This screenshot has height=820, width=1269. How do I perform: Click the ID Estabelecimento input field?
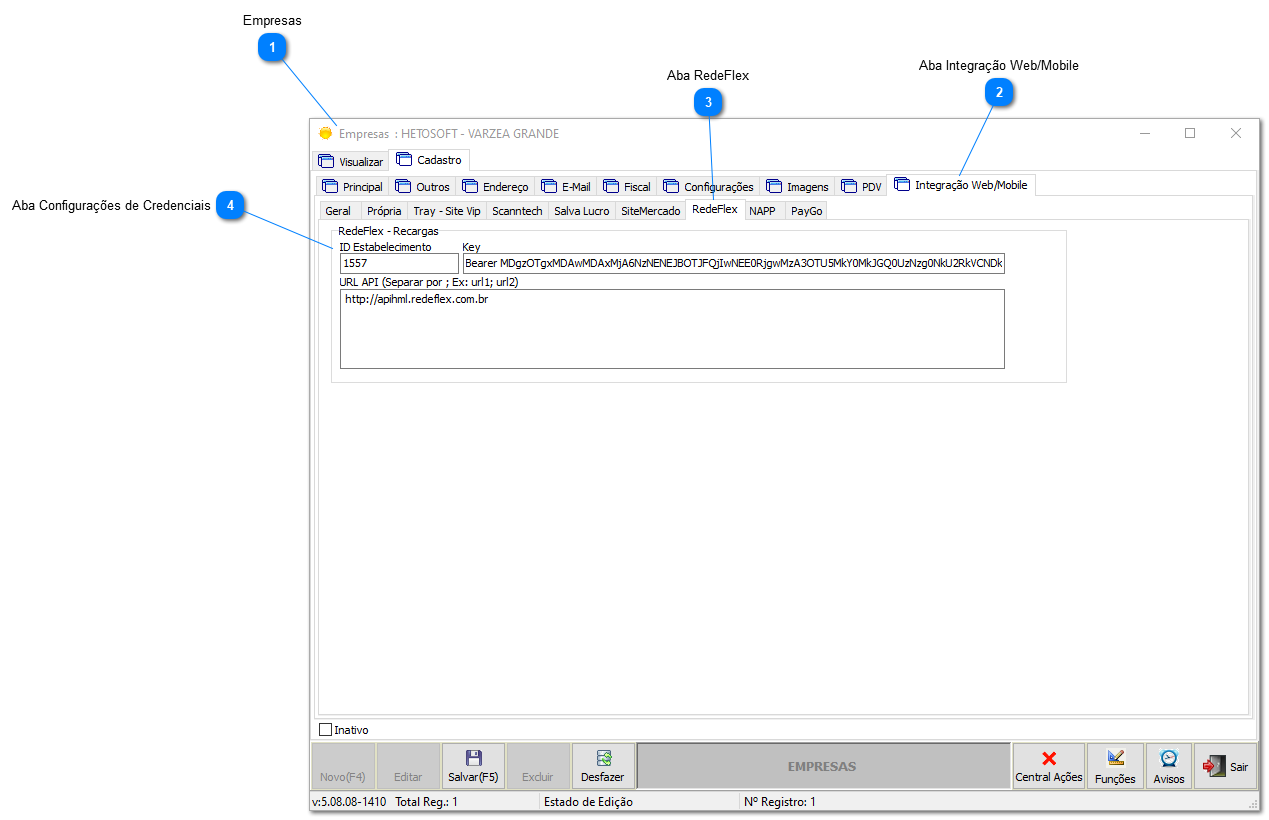[398, 264]
